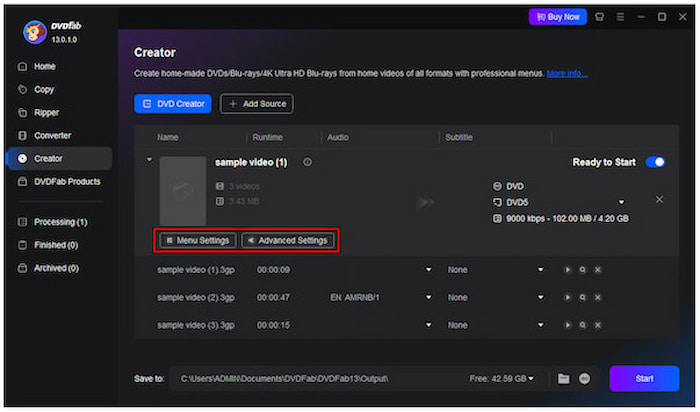The height and width of the screenshot is (412, 700).
Task: Open the Ripper module in sidebar
Action: click(45, 112)
